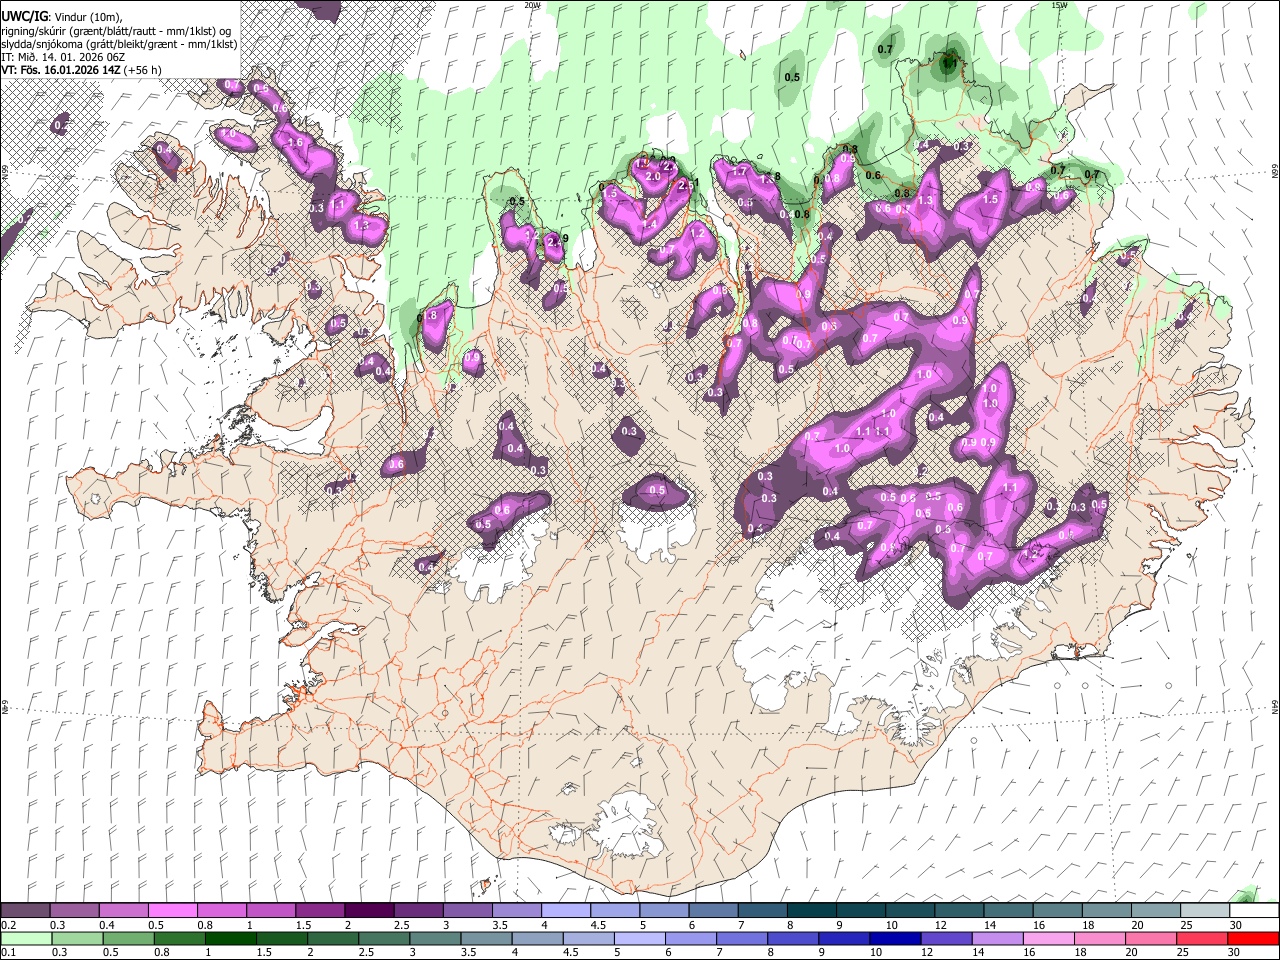Click the "0.1" label on the rain legend row
1280x960 pixels.
pos(8,952)
